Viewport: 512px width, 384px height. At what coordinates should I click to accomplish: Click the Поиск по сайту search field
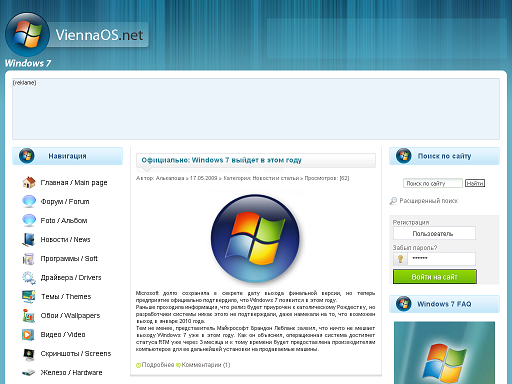click(x=433, y=183)
